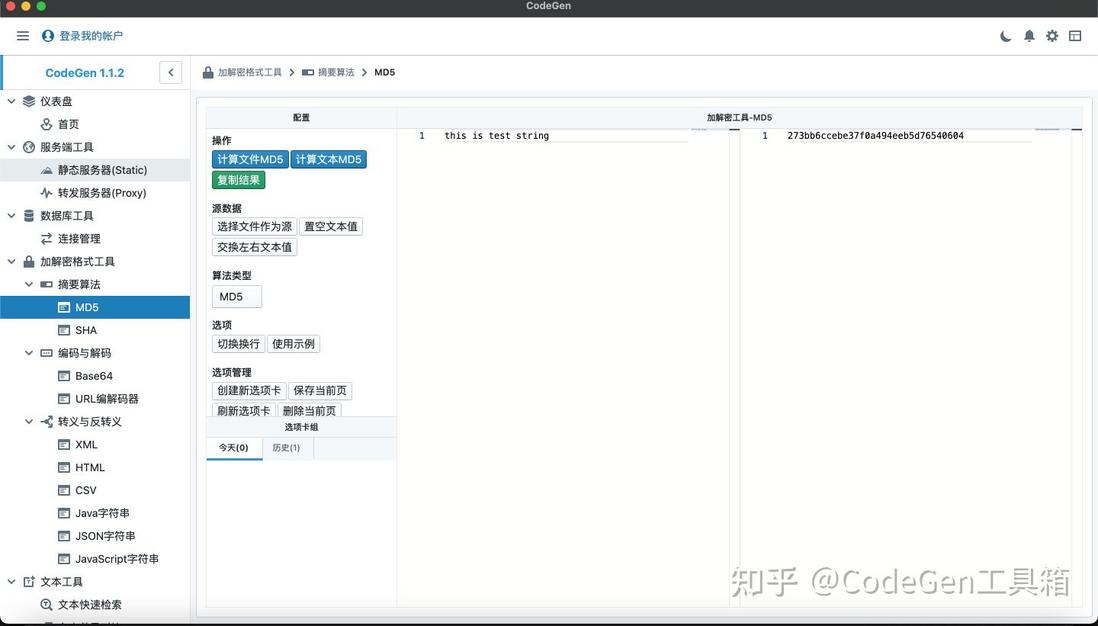Click 删除当前页 button
Image resolution: width=1098 pixels, height=626 pixels.
point(310,410)
